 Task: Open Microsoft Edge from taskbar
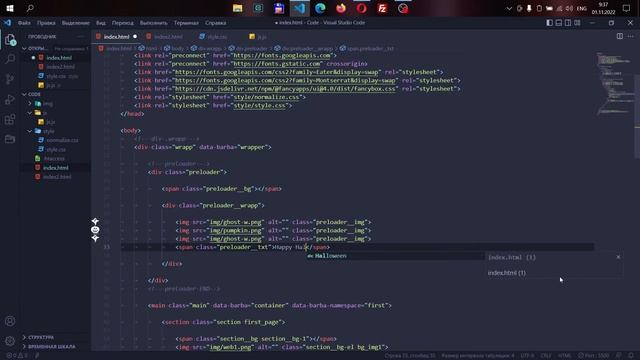pyautogui.click(x=320, y=8)
